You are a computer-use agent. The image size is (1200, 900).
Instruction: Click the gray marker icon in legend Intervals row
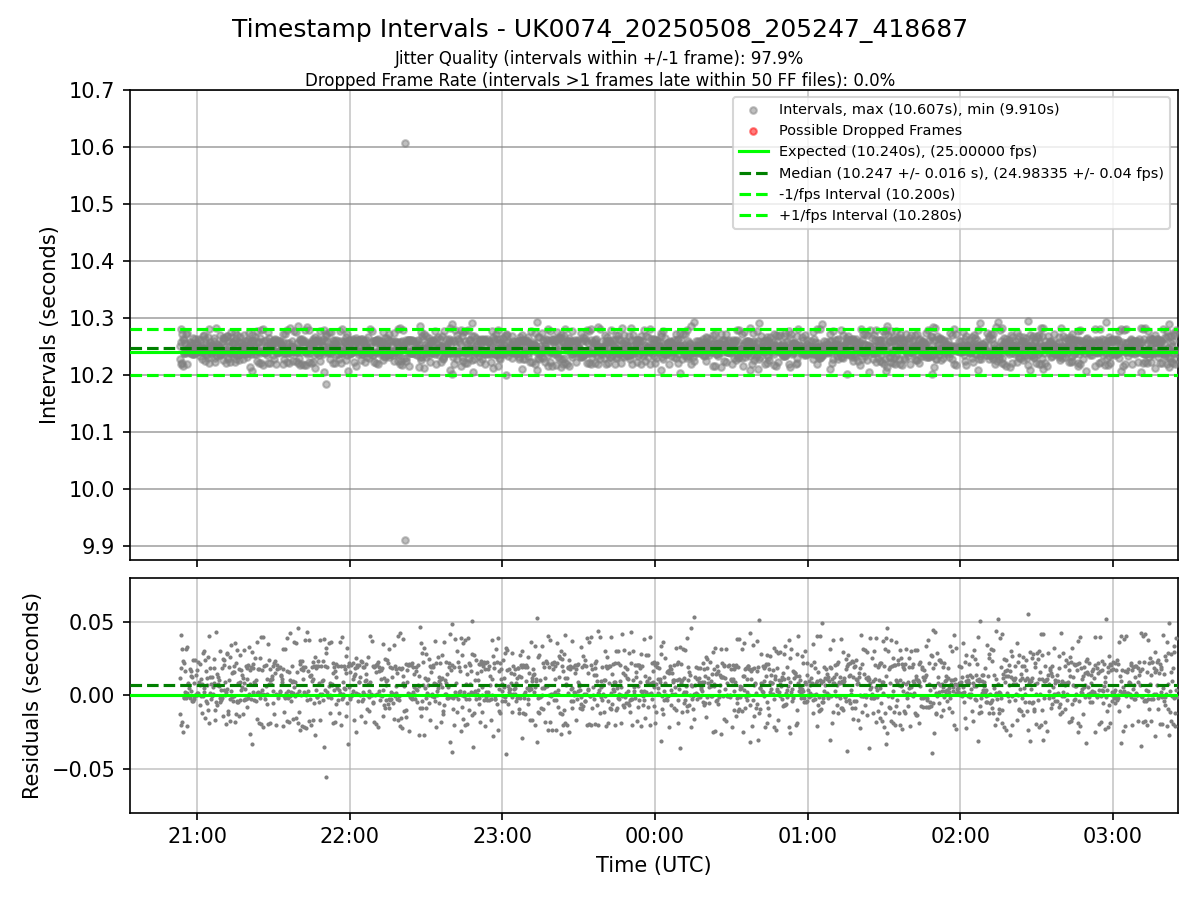754,110
